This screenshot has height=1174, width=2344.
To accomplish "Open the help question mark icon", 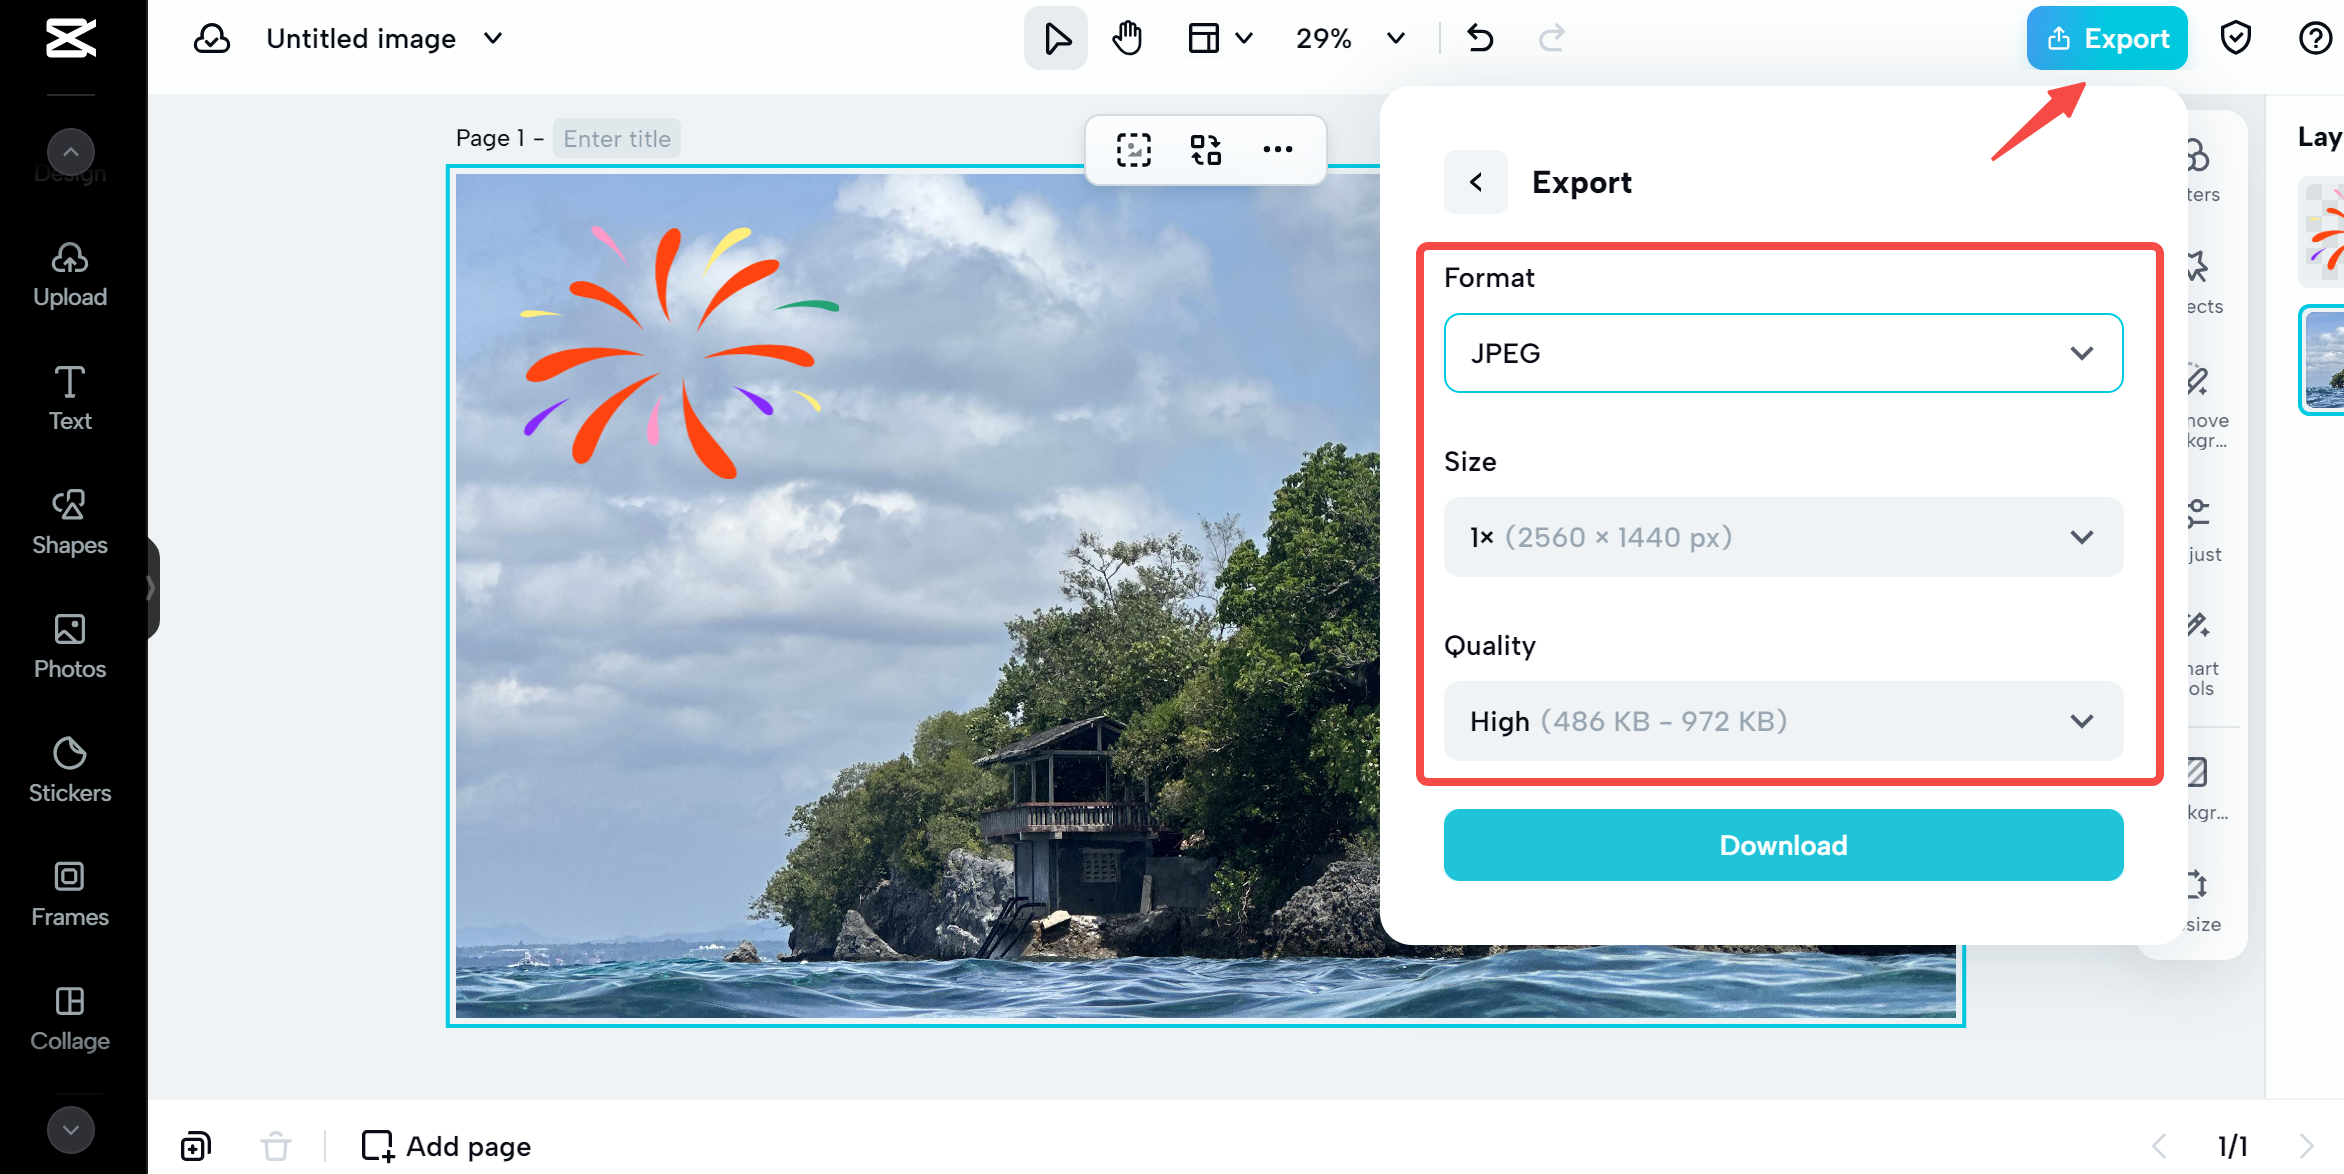I will [x=2314, y=38].
